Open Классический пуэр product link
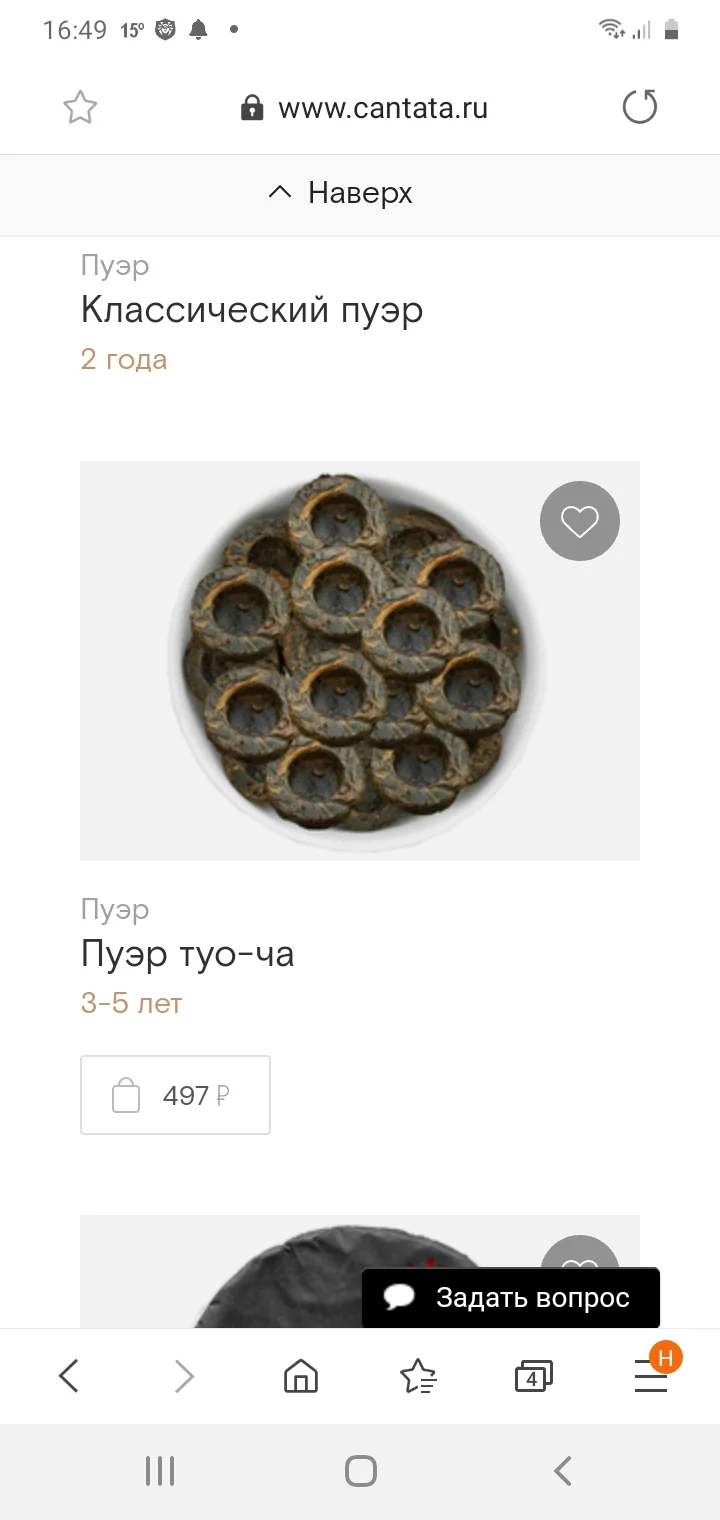The image size is (720, 1520). pyautogui.click(x=251, y=310)
